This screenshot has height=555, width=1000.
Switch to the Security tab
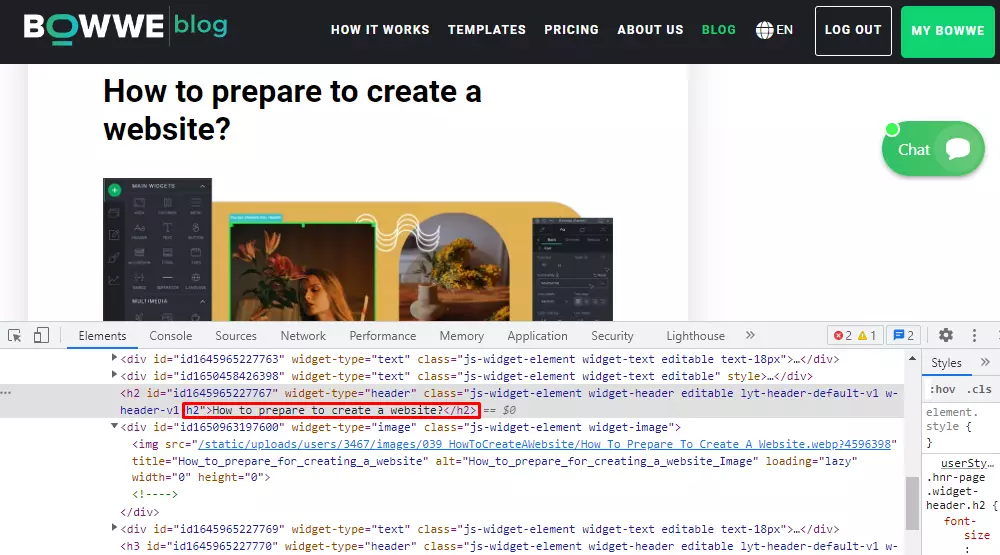pyautogui.click(x=612, y=336)
